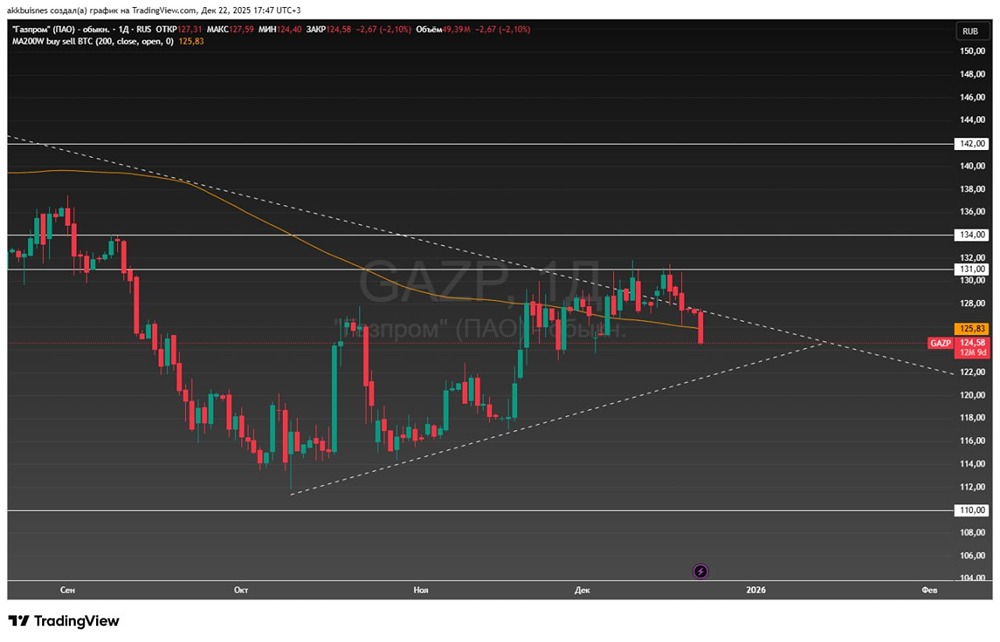This screenshot has height=642, width=1000.
Task: Click the 140,00 price axis tick
Action: tap(972, 166)
